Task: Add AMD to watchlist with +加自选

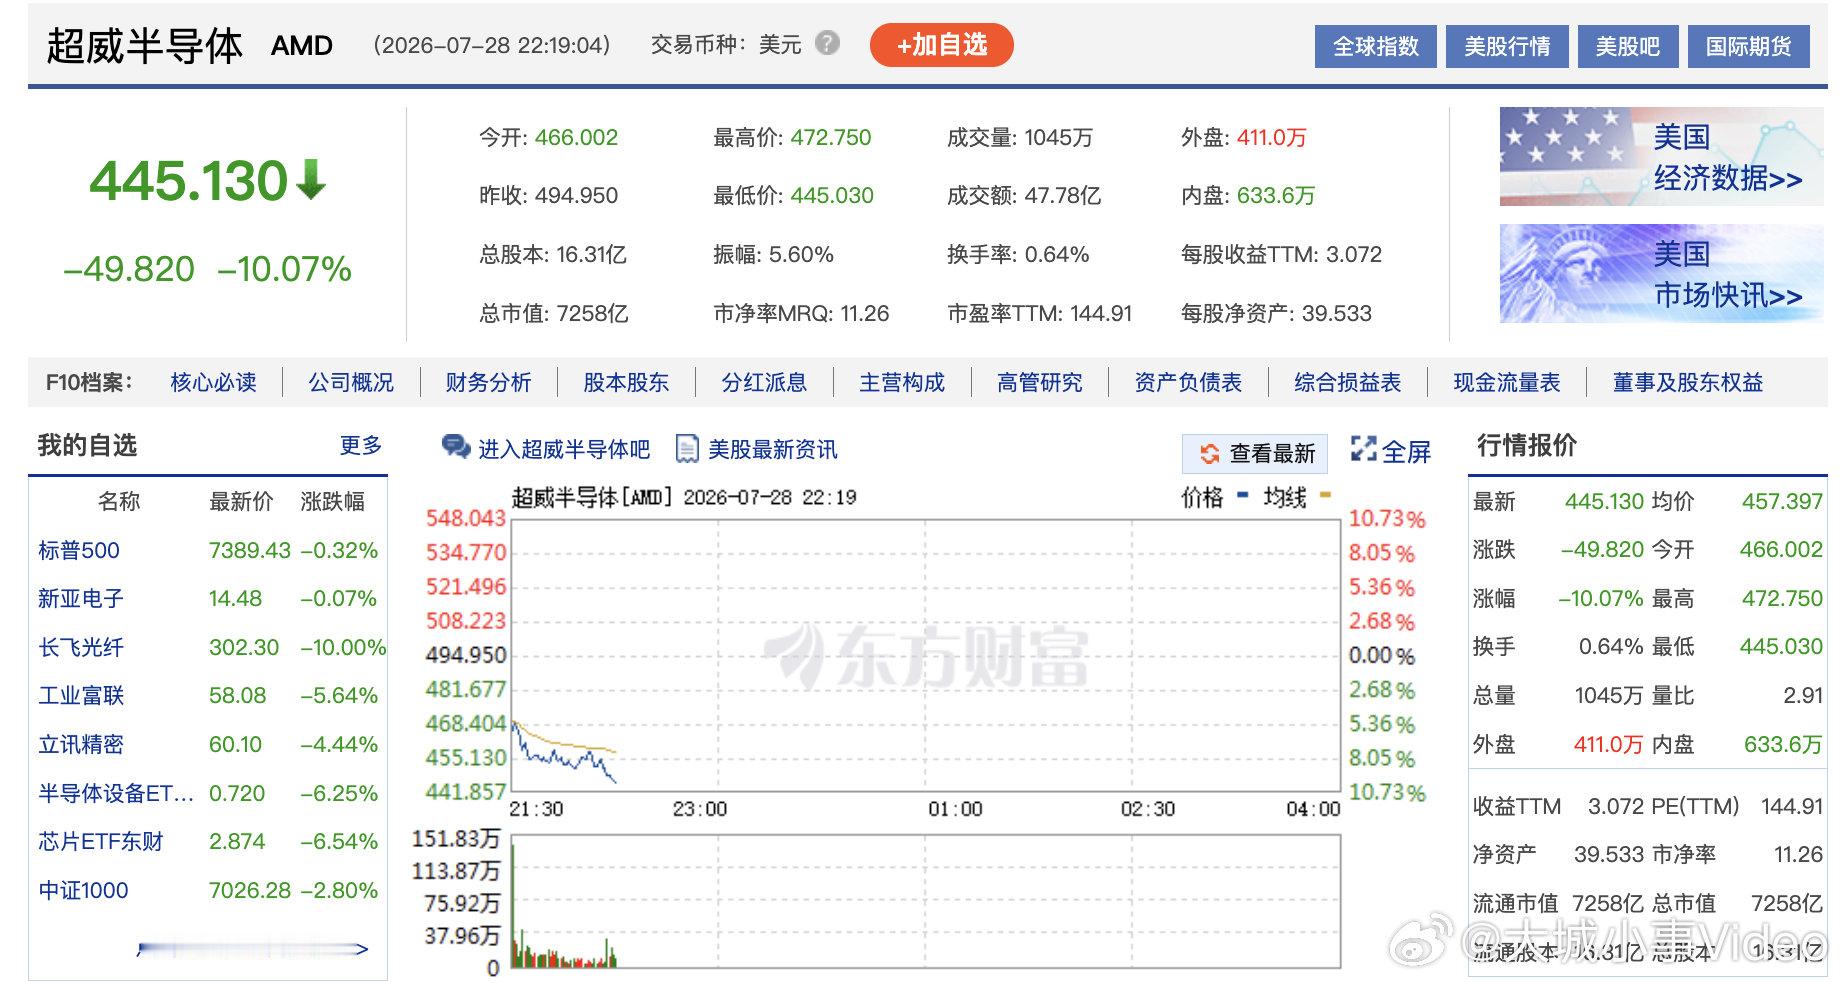Action: (x=941, y=45)
